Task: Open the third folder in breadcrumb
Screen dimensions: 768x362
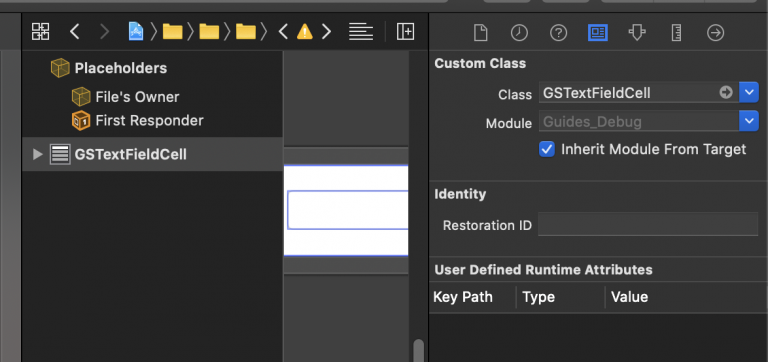Action: pos(246,32)
